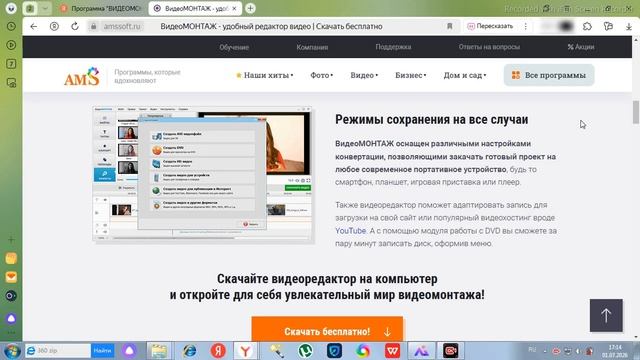
Task: Bookmark this page with the bookmark icon
Action: (449, 26)
